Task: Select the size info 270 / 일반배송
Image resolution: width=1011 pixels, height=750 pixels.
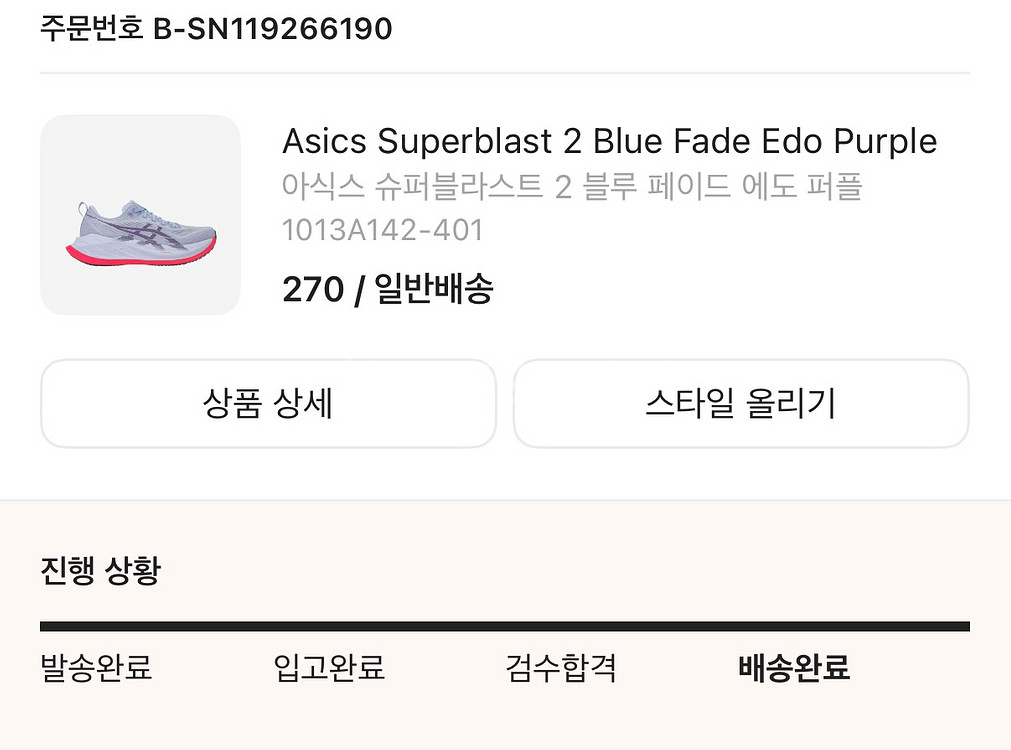Action: point(389,289)
